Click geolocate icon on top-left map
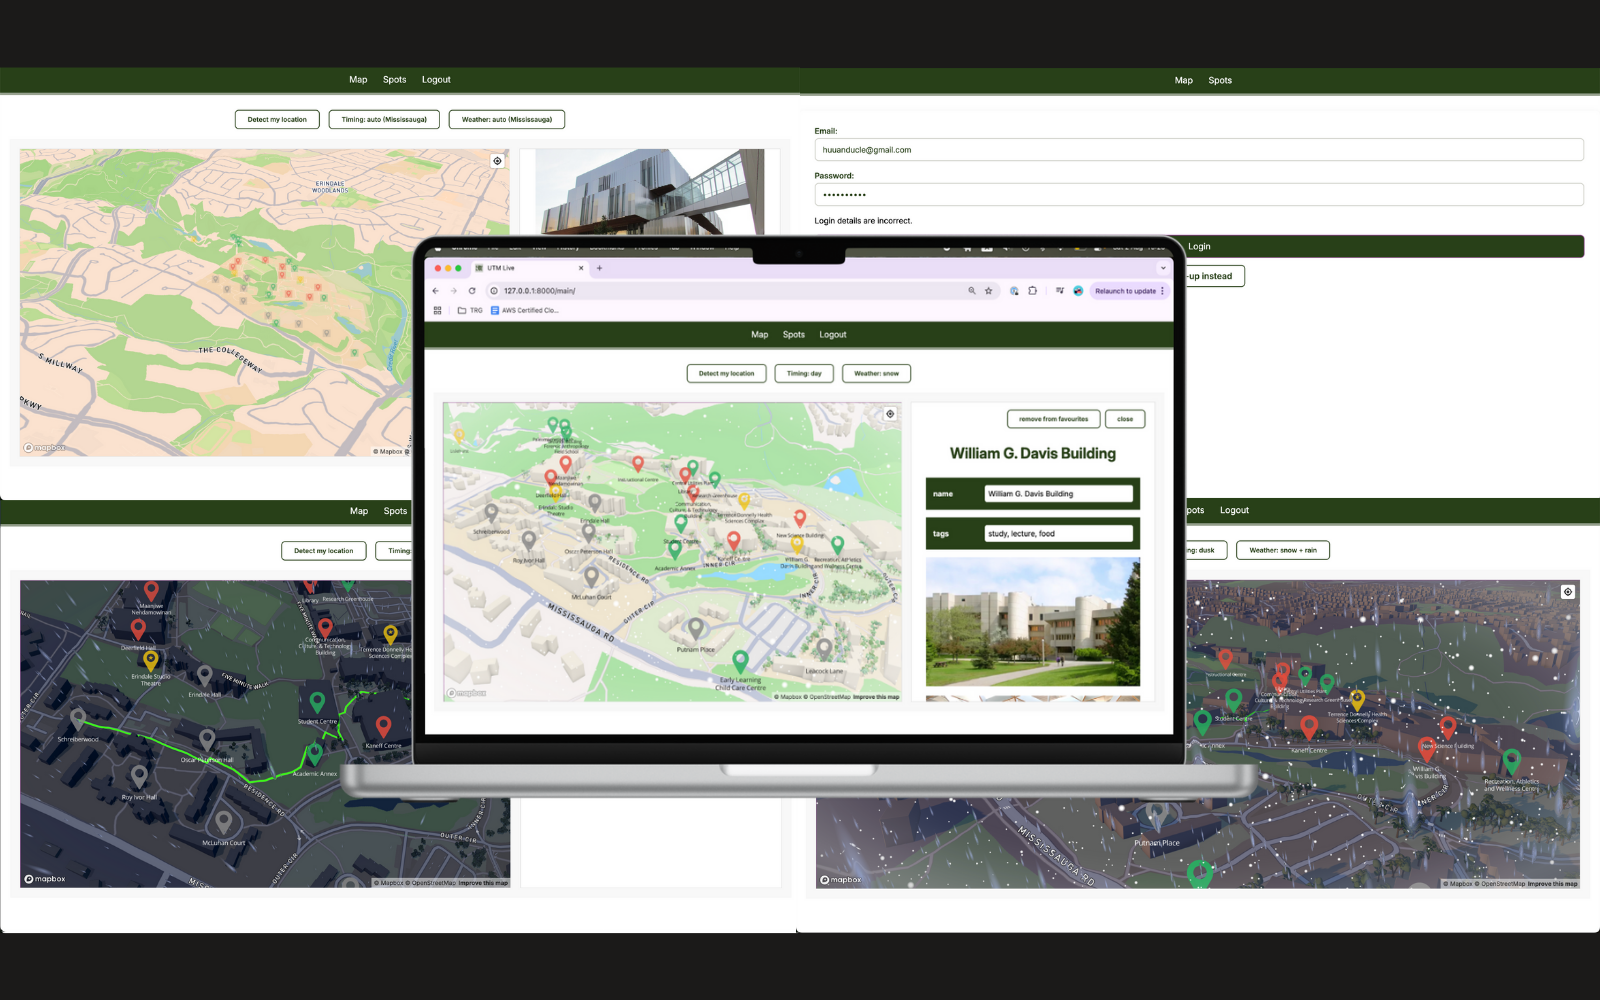This screenshot has height=1000, width=1600. pos(497,161)
